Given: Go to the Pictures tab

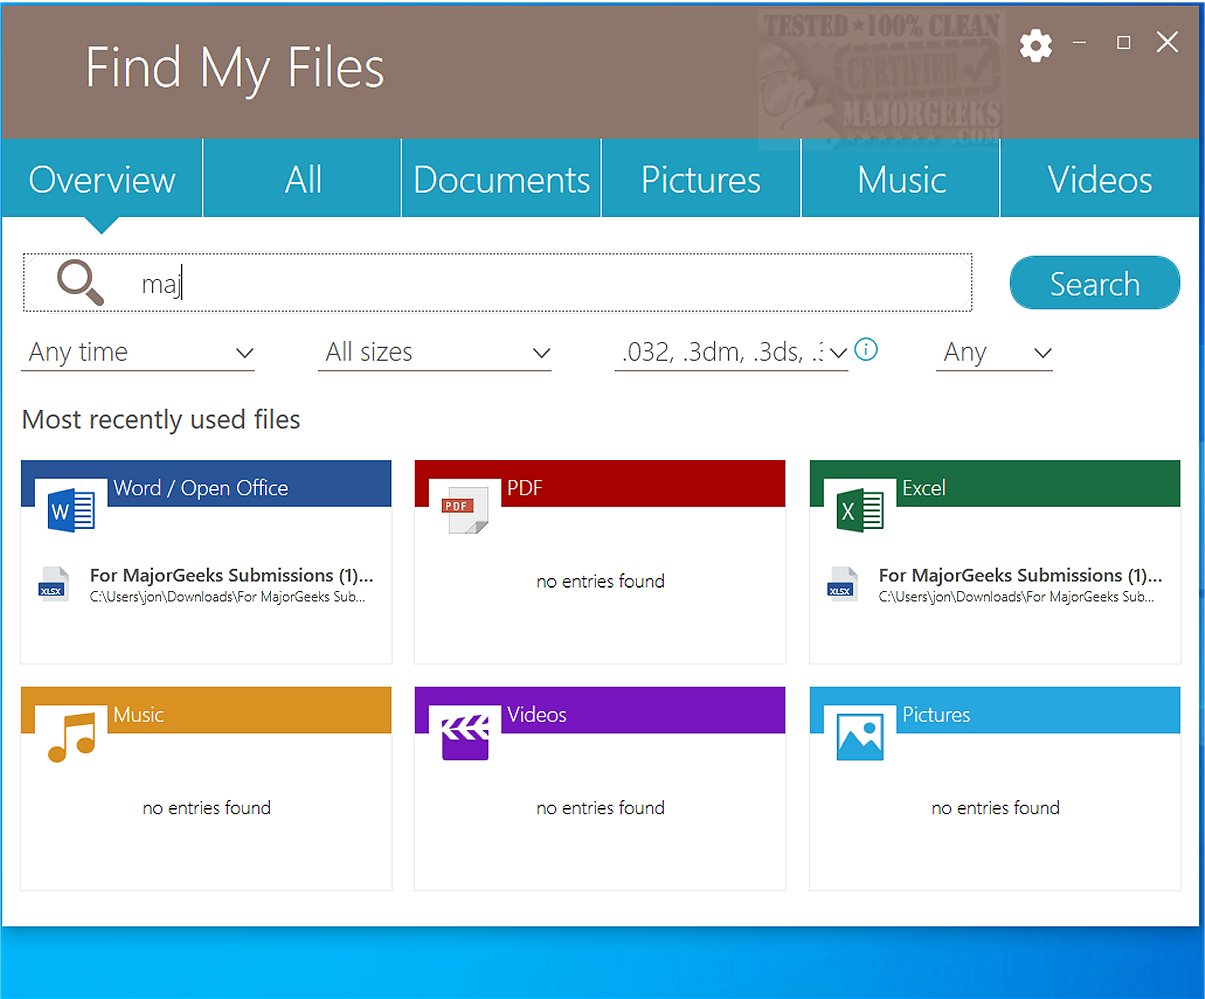Looking at the screenshot, I should (x=700, y=180).
